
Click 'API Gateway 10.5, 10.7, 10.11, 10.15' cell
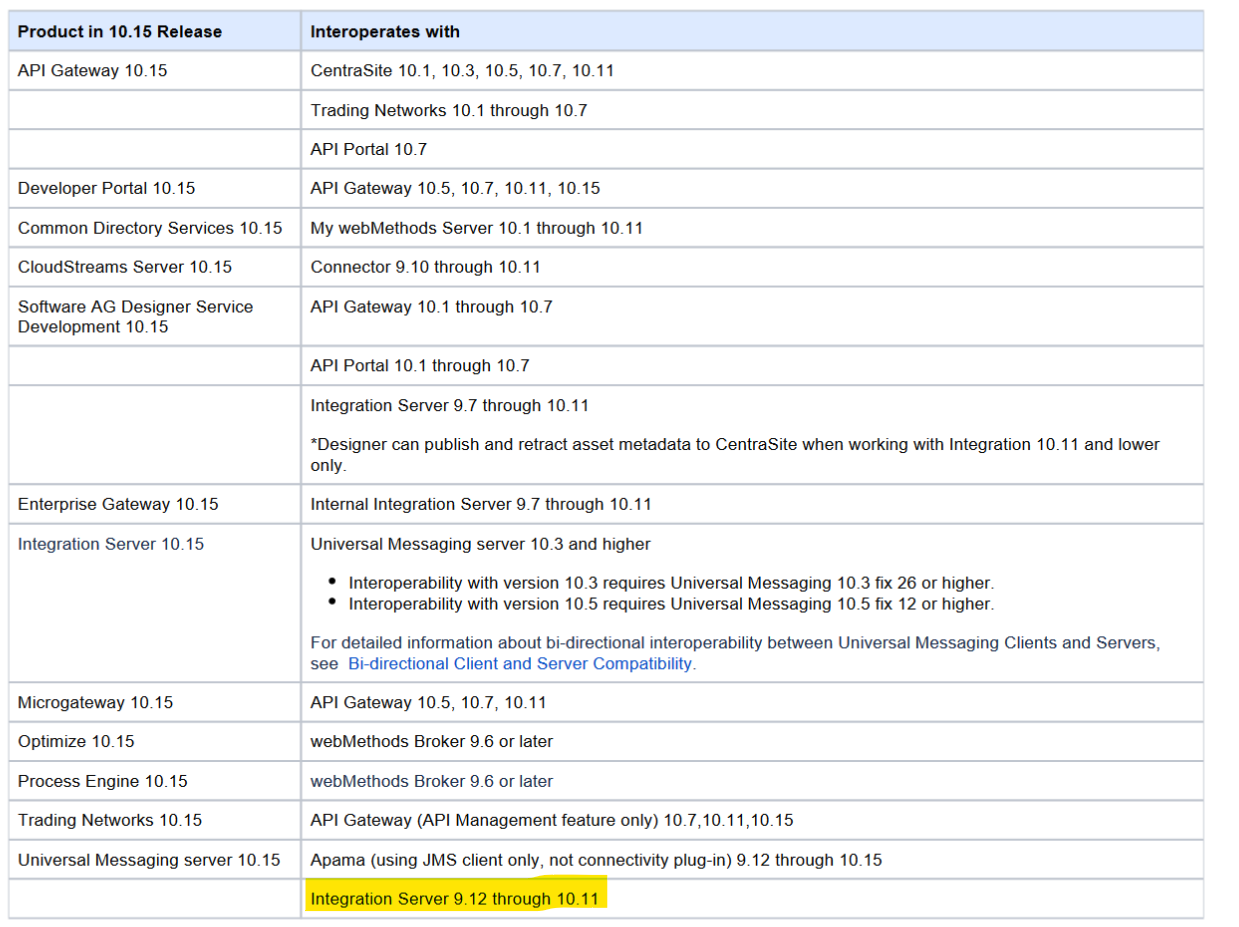click(x=752, y=188)
